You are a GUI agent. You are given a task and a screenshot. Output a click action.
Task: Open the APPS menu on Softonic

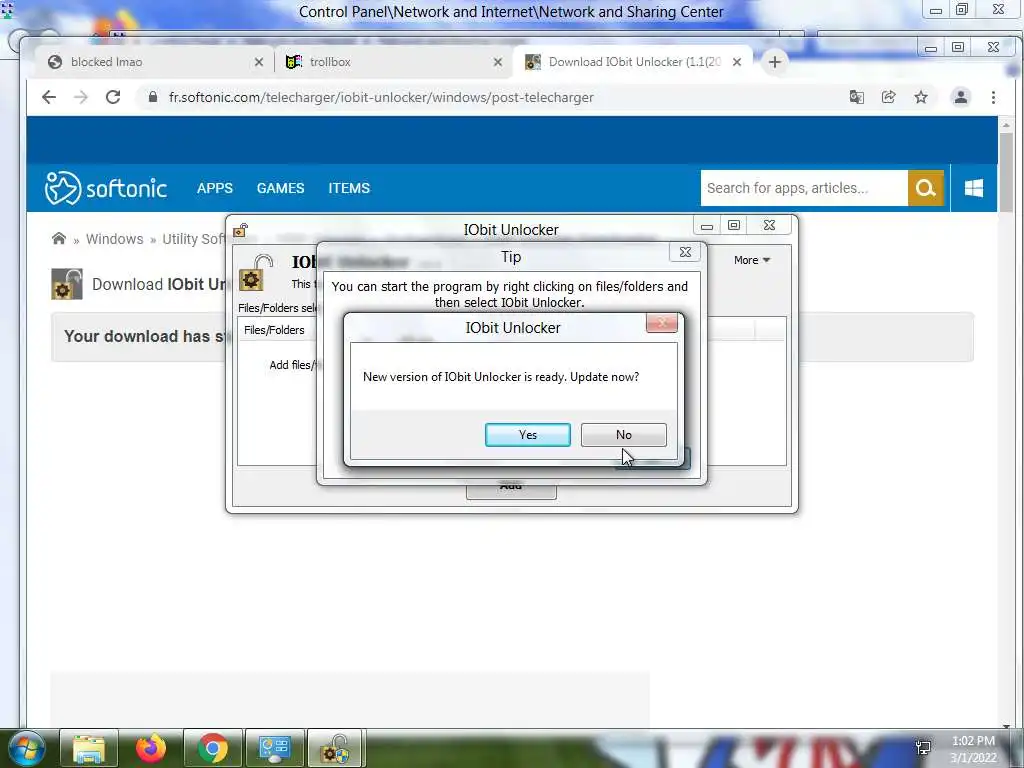click(215, 188)
